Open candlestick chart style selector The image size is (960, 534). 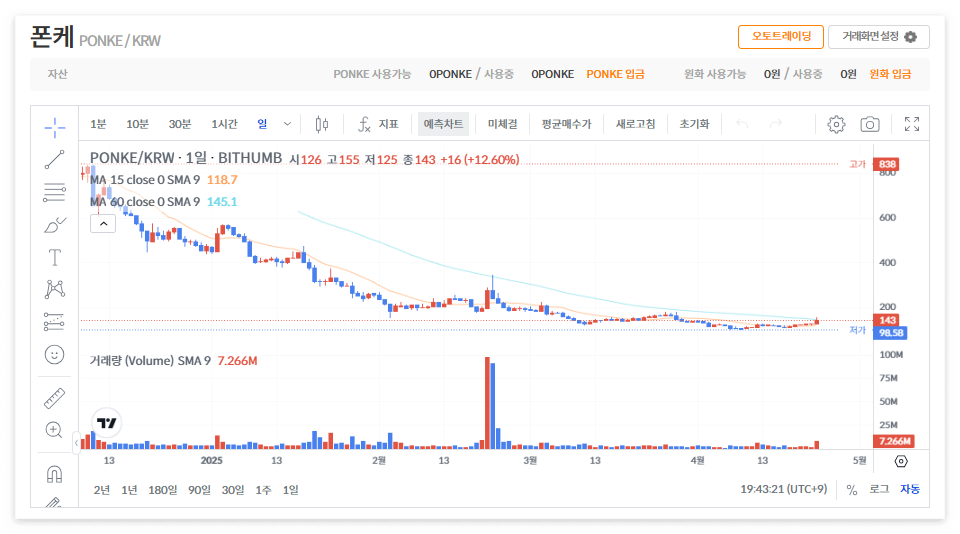(x=321, y=124)
